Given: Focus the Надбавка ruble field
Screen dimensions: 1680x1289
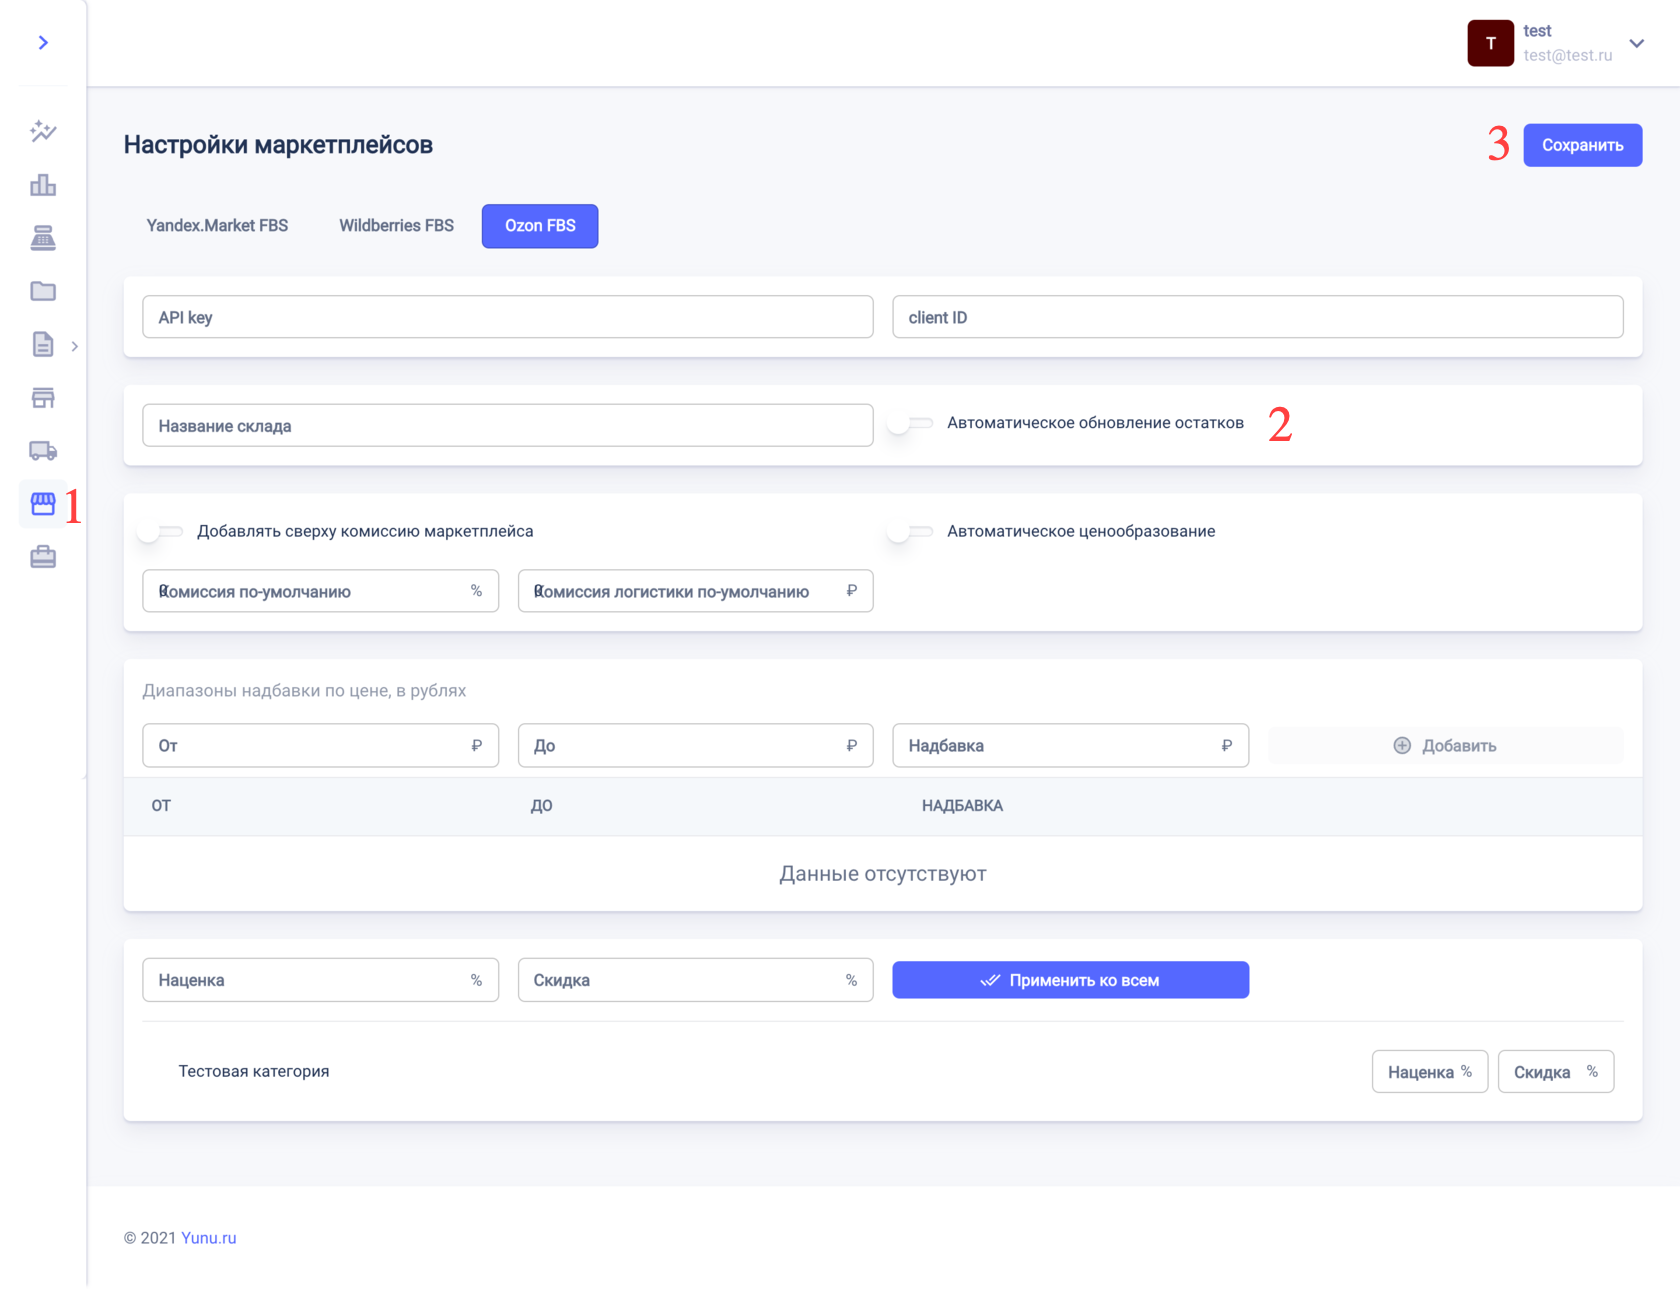Looking at the screenshot, I should coord(1070,745).
